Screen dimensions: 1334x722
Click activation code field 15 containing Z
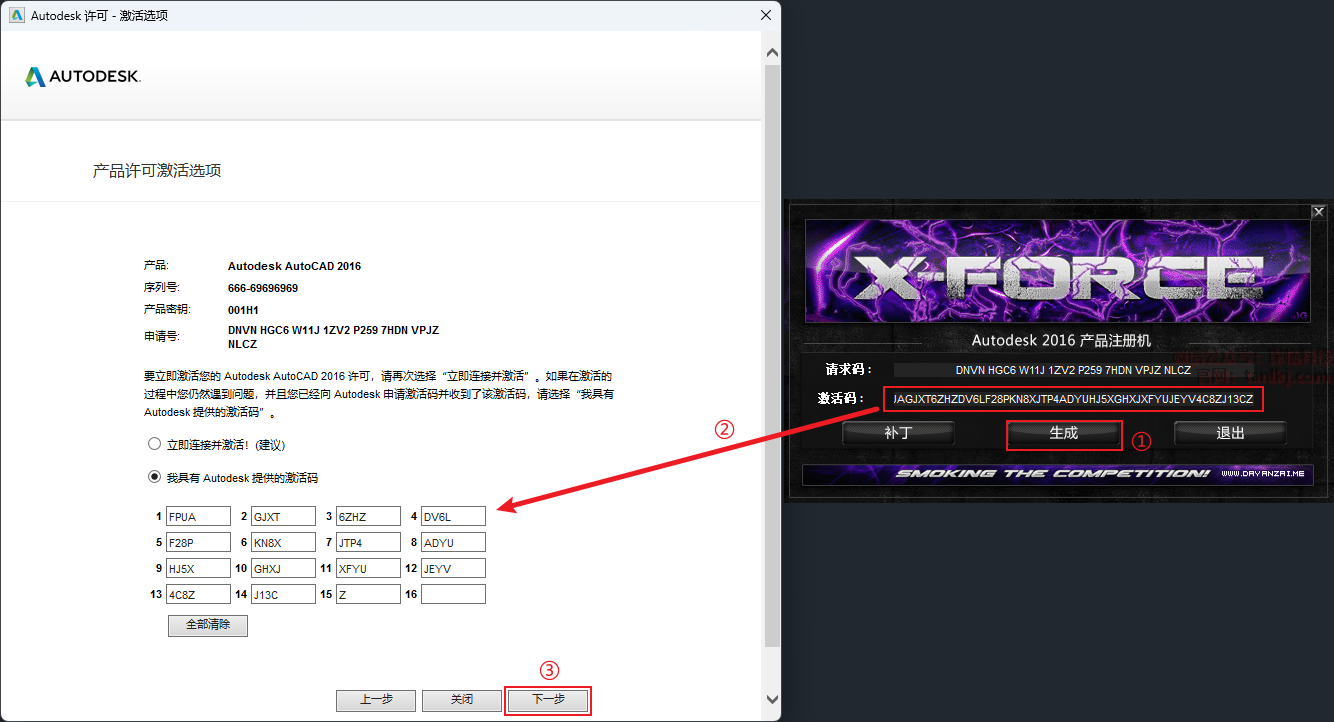tap(368, 594)
